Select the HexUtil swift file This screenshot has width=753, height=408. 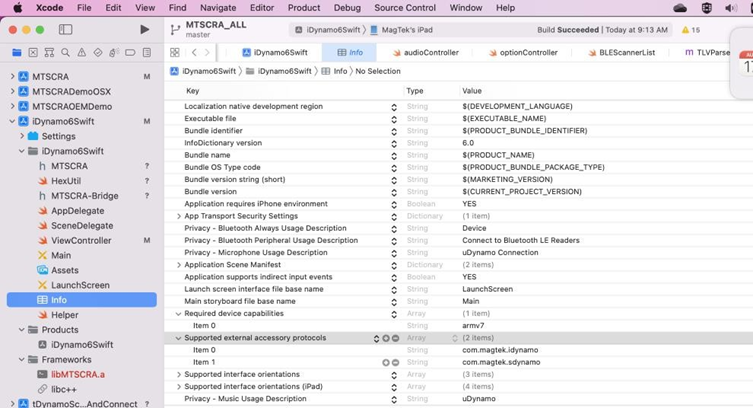tap(66, 181)
